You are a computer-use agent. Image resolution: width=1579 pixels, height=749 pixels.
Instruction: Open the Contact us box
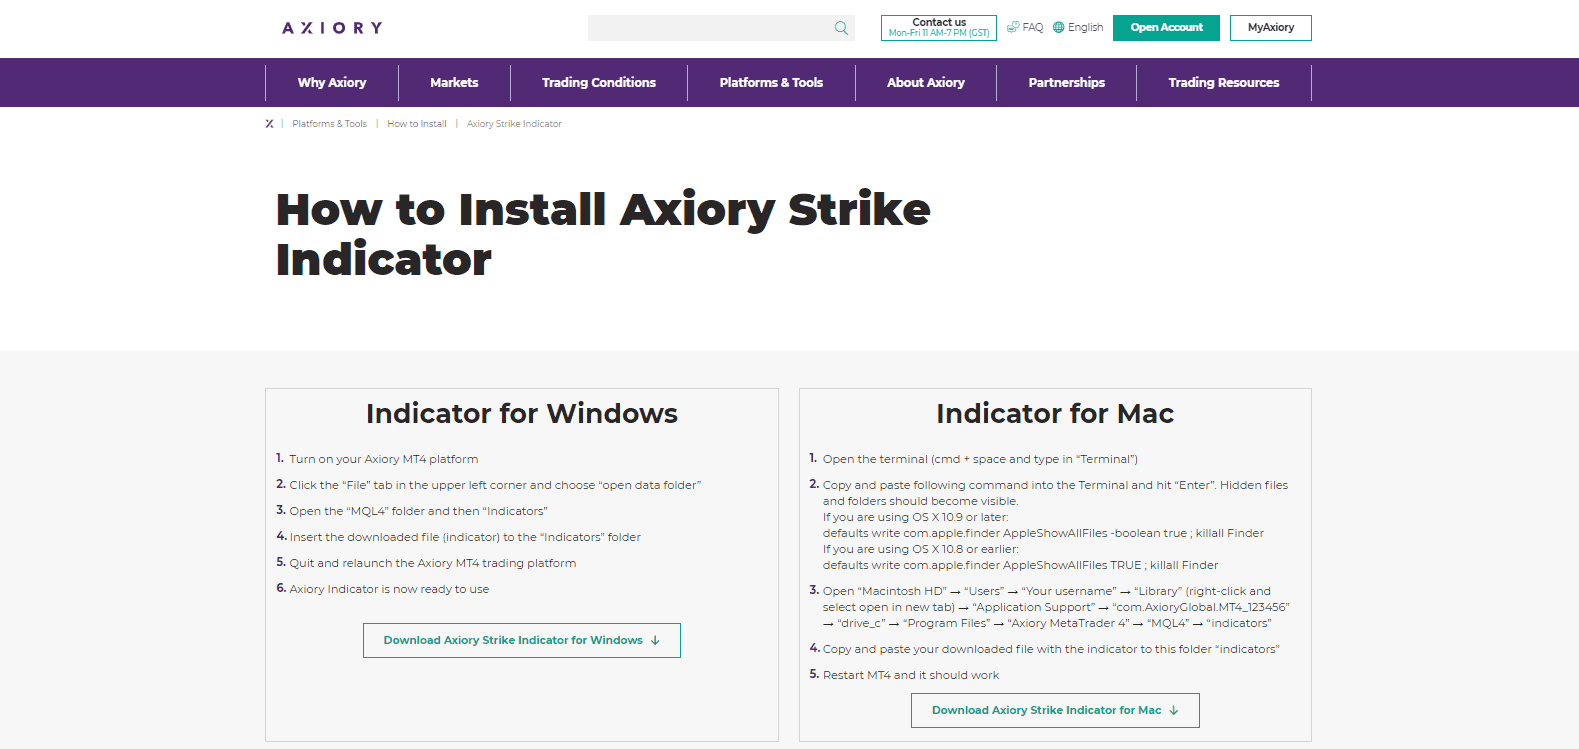click(x=939, y=28)
